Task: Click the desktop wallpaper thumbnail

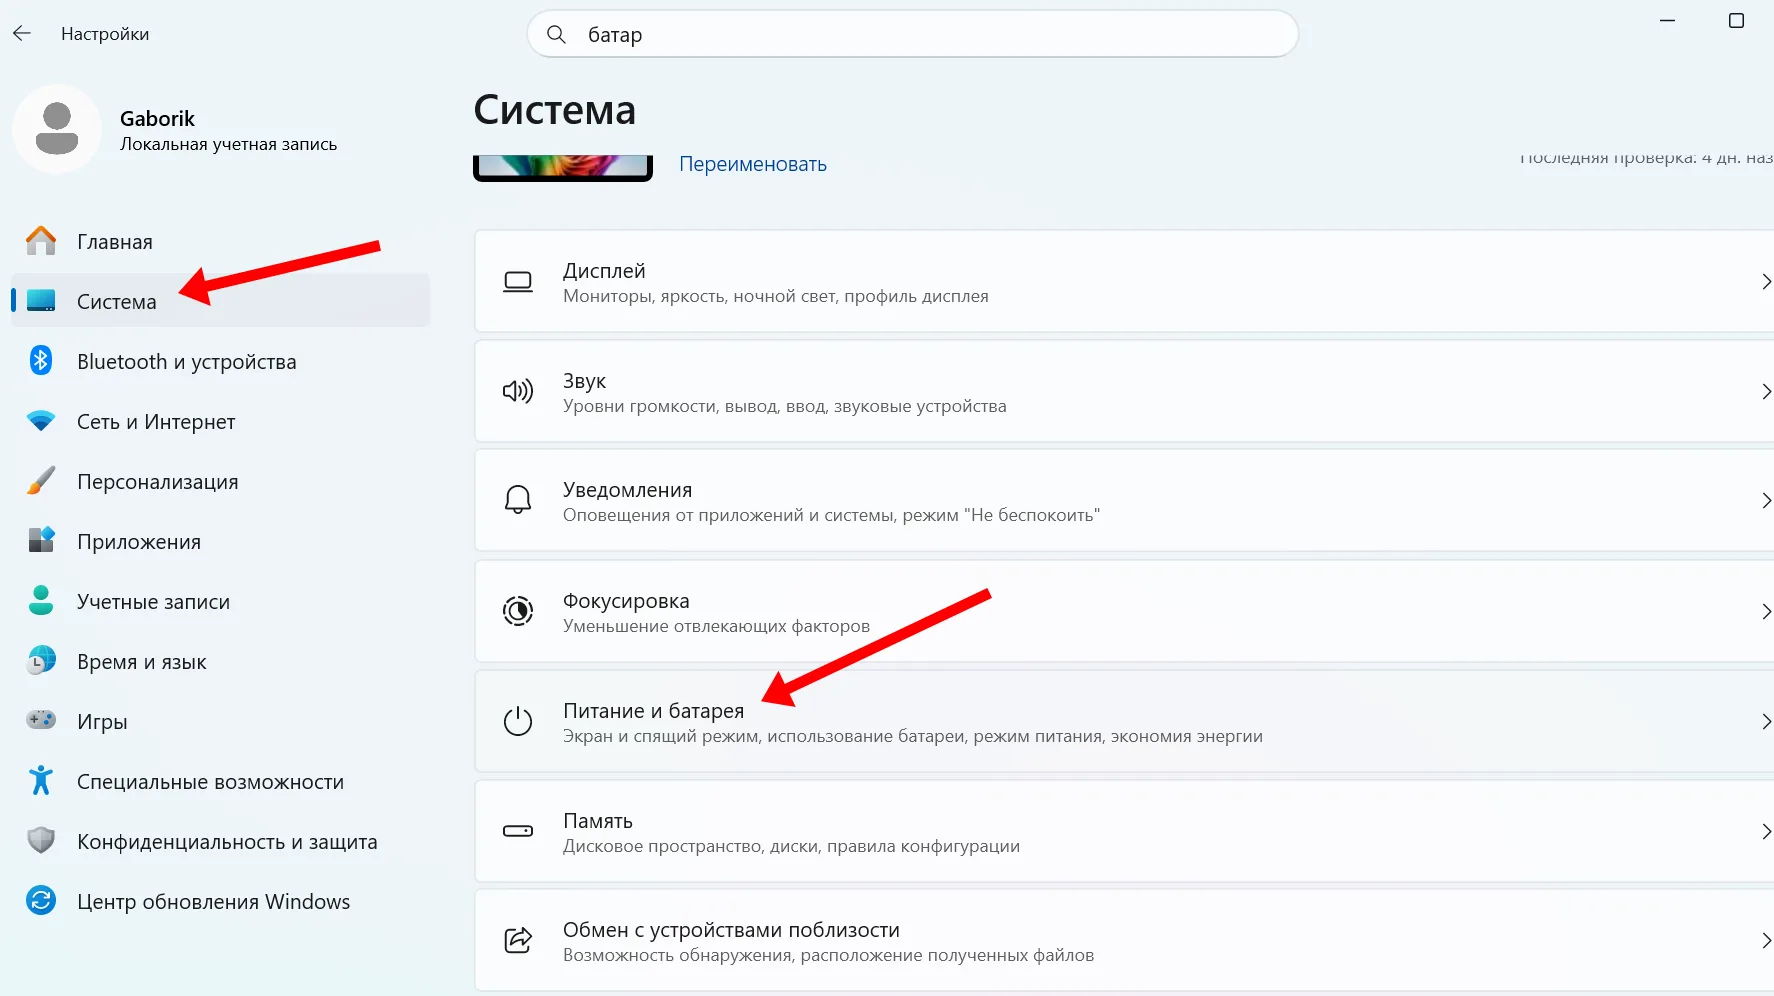Action: coord(563,168)
